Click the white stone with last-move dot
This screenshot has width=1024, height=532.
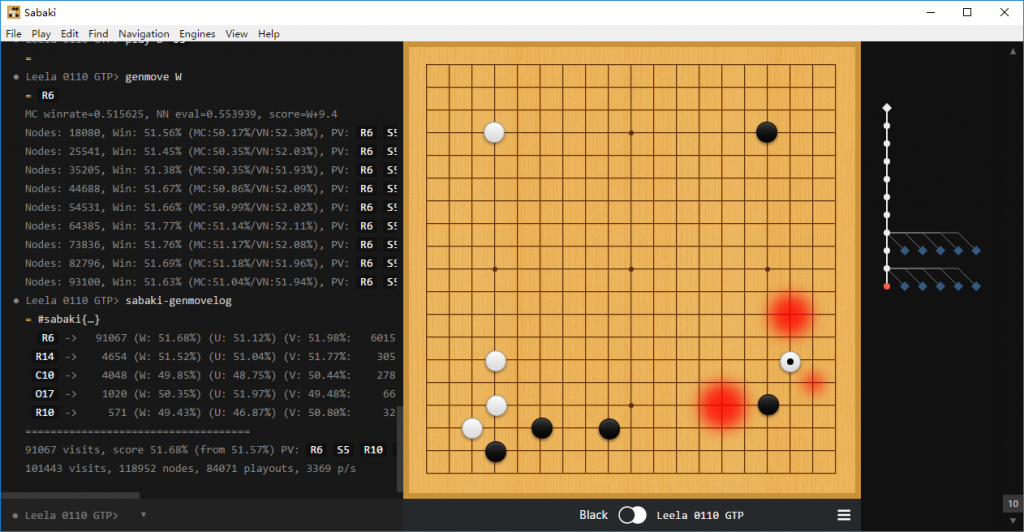click(x=790, y=361)
